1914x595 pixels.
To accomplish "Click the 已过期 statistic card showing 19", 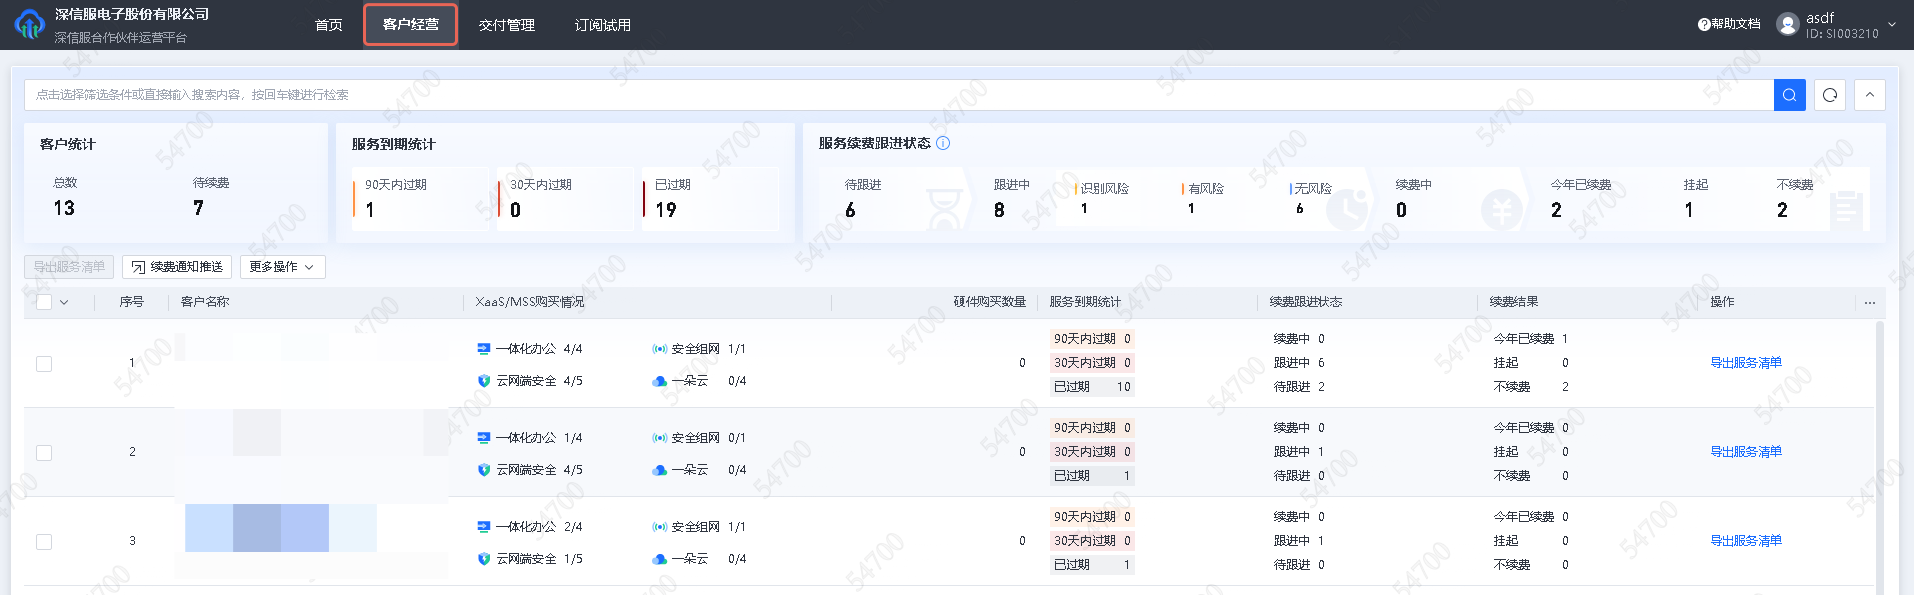I will 708,199.
